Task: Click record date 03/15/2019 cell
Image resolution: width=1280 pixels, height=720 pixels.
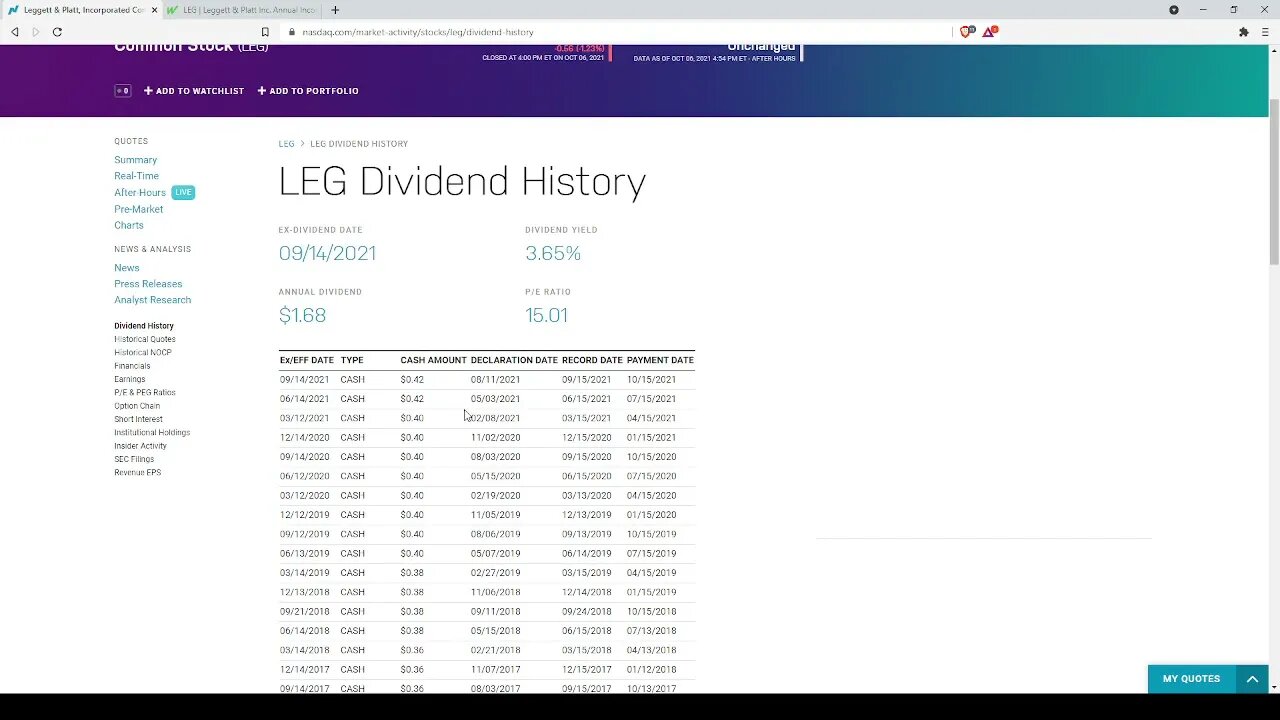Action: 586,573
